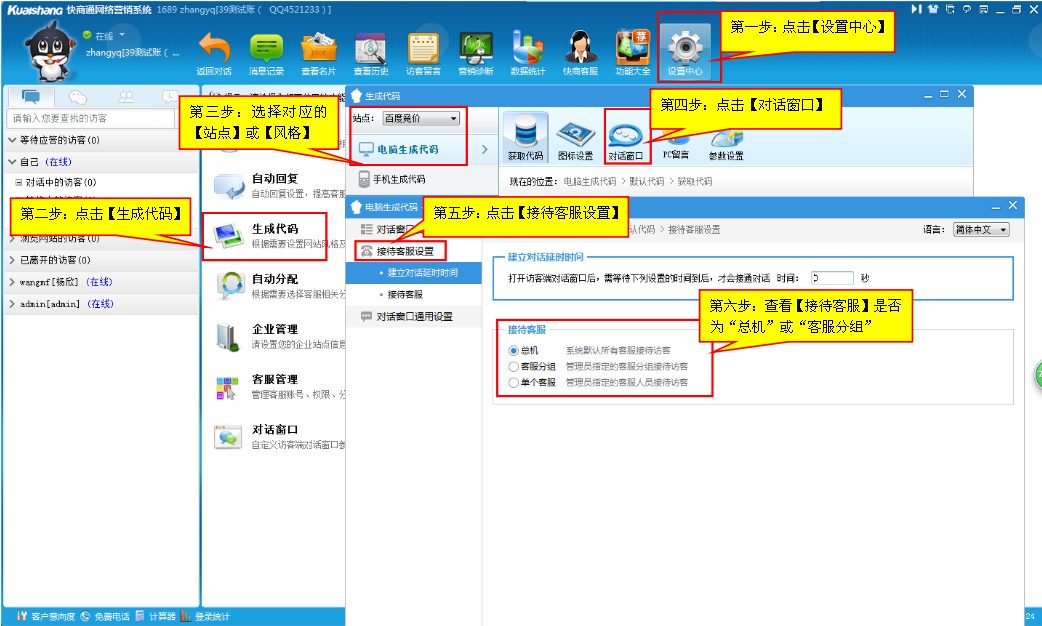Click the visitor search input box
Screen dimensions: 1042x626
100,118
